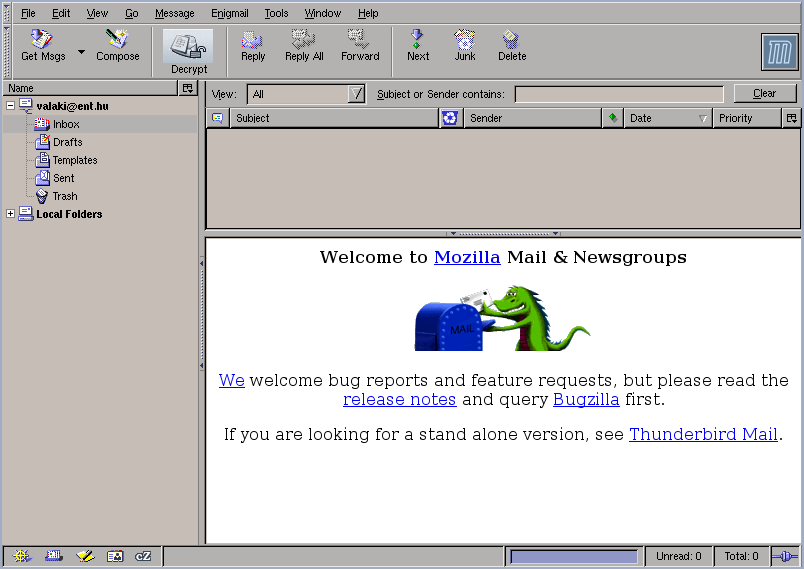Image resolution: width=804 pixels, height=569 pixels.
Task: Open the Window menu
Action: [323, 13]
